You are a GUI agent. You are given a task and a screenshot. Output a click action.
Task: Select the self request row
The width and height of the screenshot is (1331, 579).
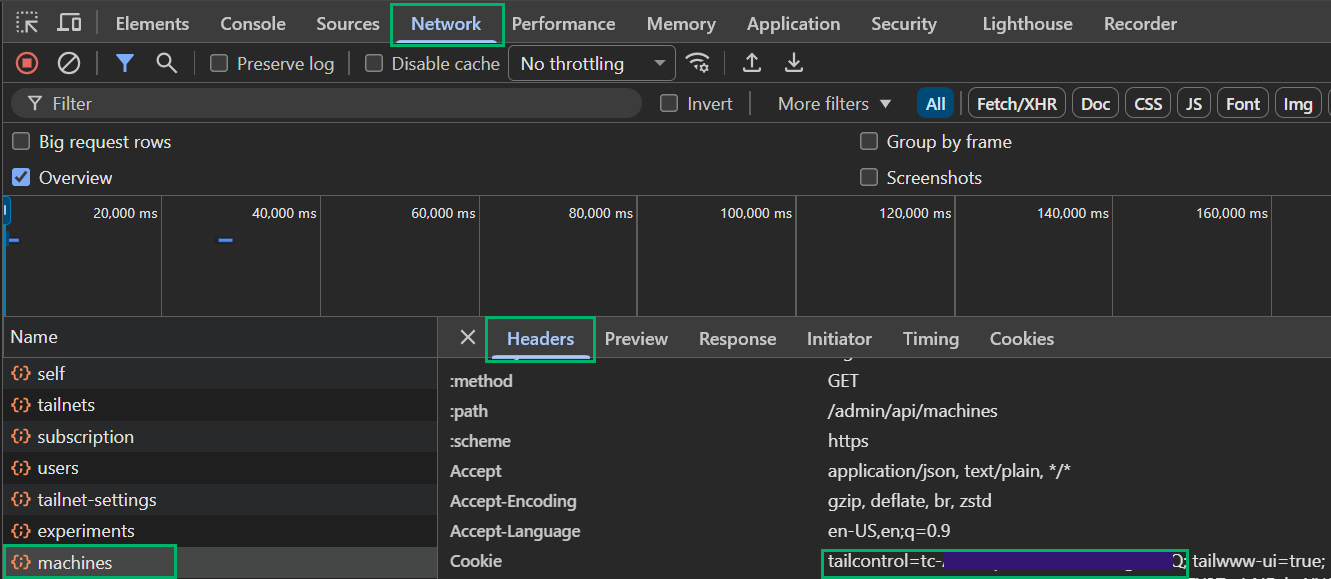click(x=219, y=373)
